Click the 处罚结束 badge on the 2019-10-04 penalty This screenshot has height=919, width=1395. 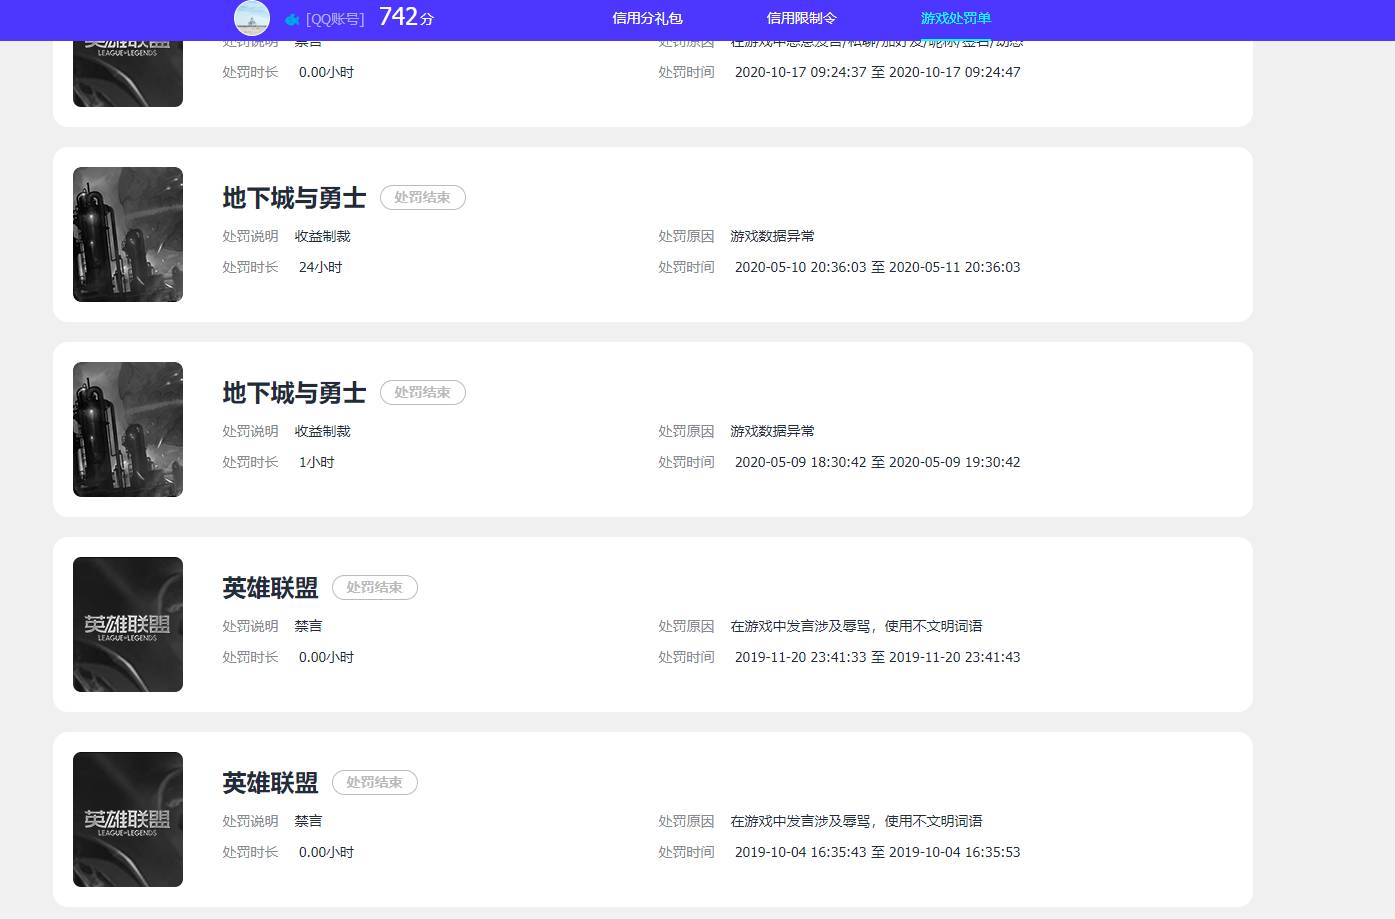click(374, 783)
